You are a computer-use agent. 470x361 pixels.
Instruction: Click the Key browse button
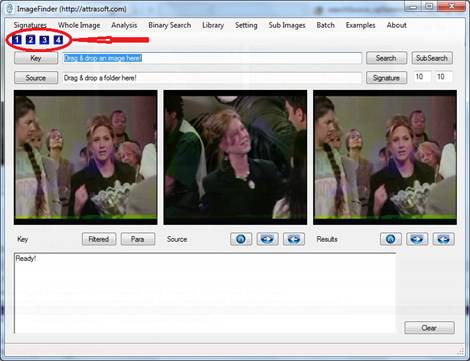(36, 58)
